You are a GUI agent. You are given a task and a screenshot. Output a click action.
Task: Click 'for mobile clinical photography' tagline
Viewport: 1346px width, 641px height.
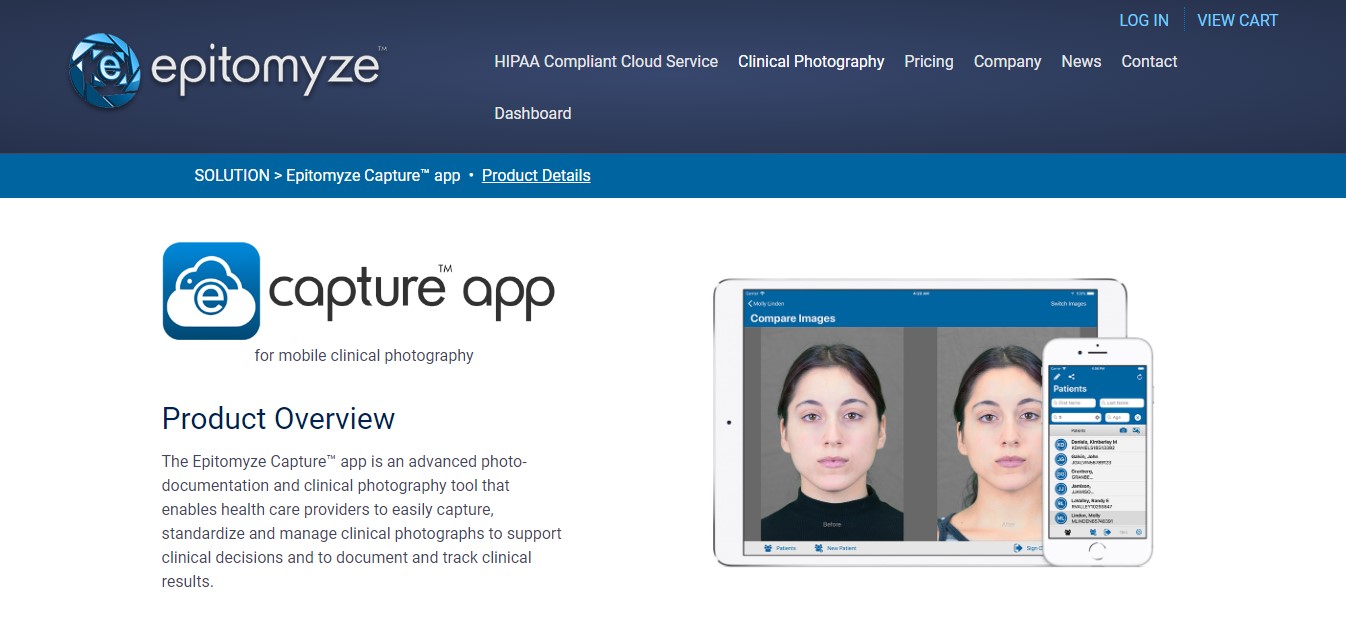364,355
